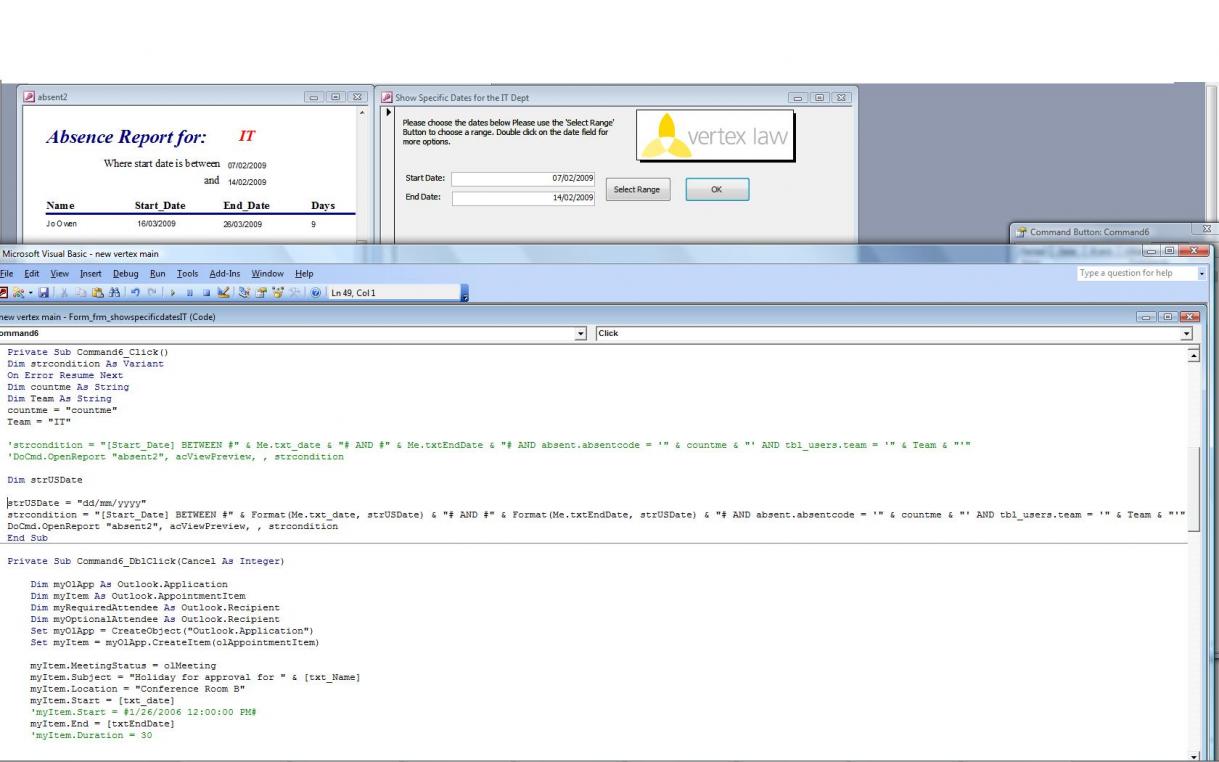Click the Paste clipboard toolbar icon
The image size is (1219, 762).
click(97, 293)
